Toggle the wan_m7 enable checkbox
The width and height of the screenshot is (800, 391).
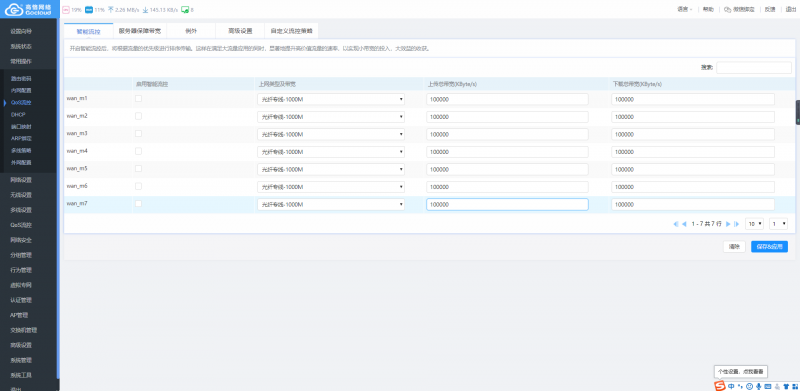pos(138,204)
